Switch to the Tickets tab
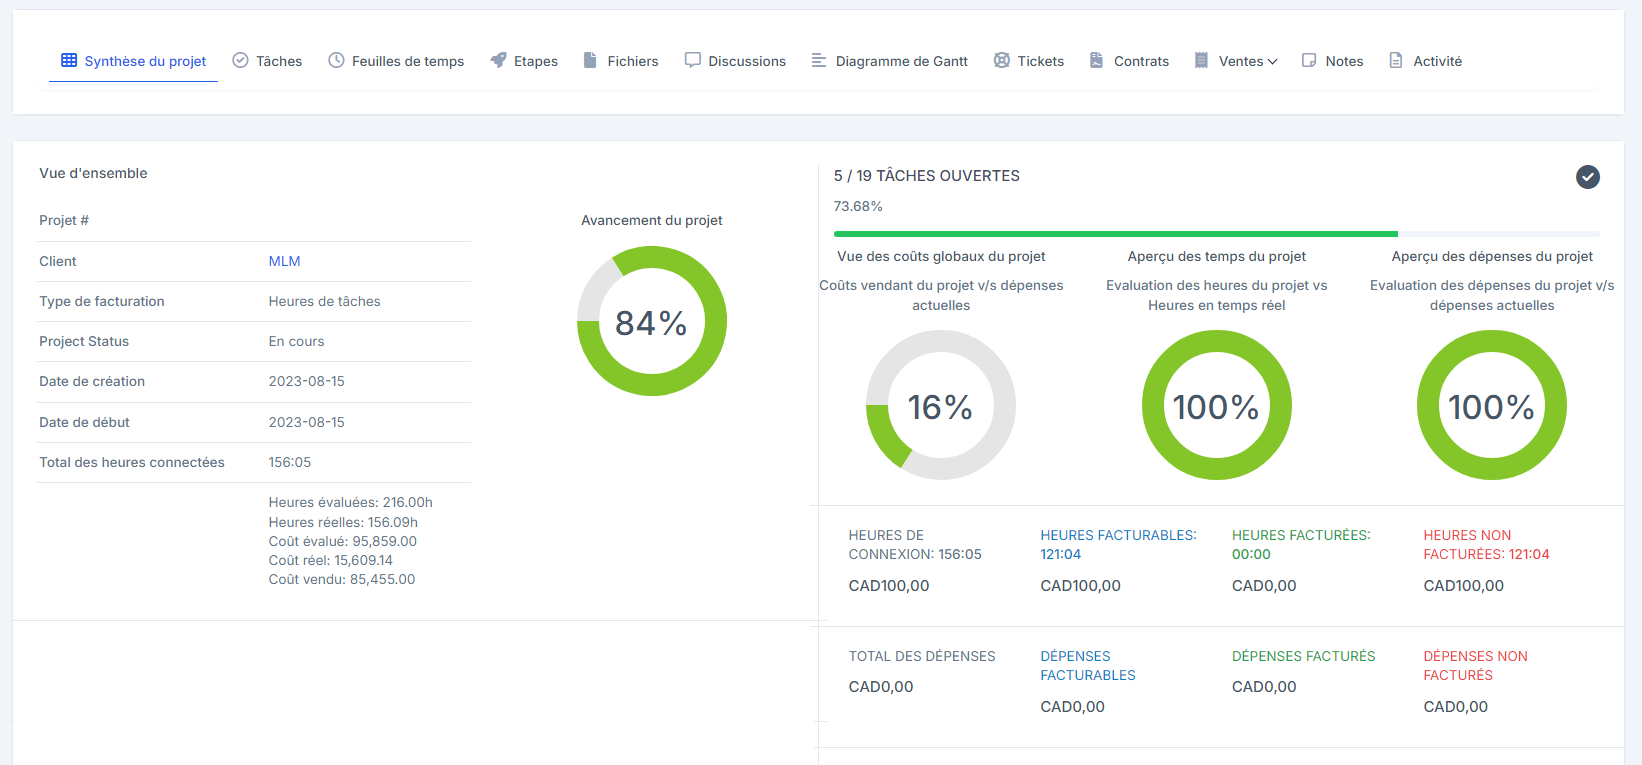 click(1028, 61)
